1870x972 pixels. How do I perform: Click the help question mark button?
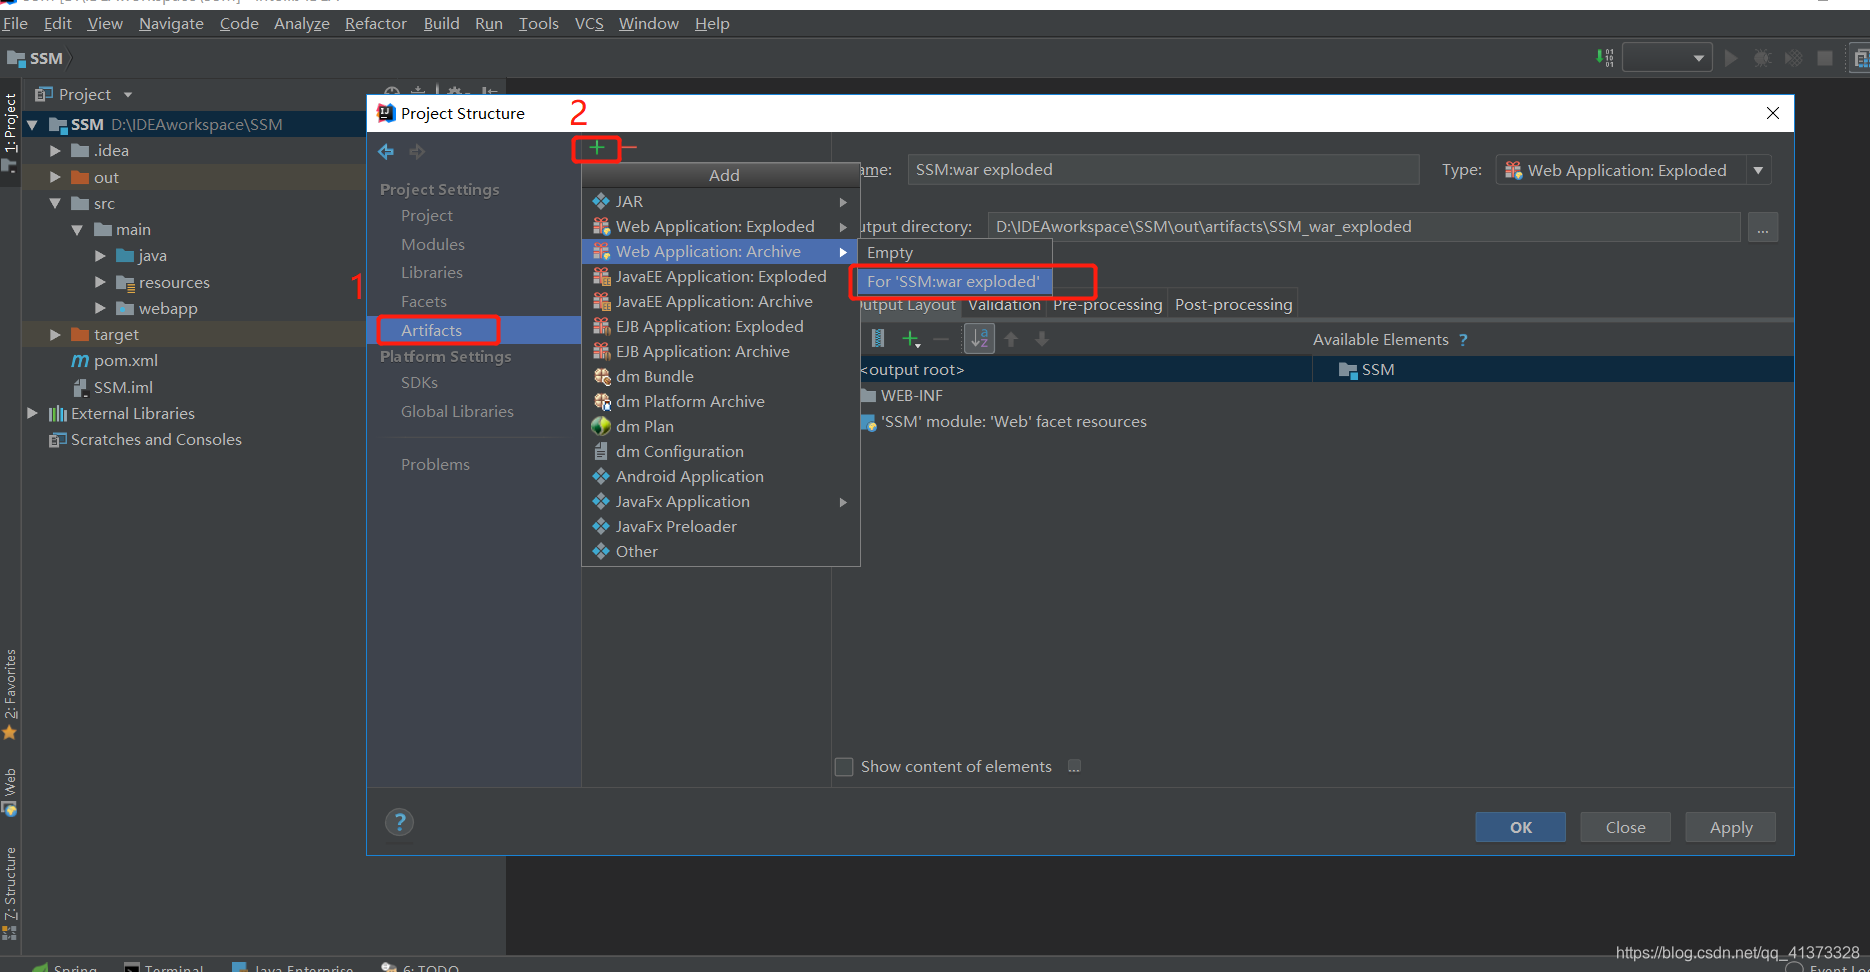(399, 822)
